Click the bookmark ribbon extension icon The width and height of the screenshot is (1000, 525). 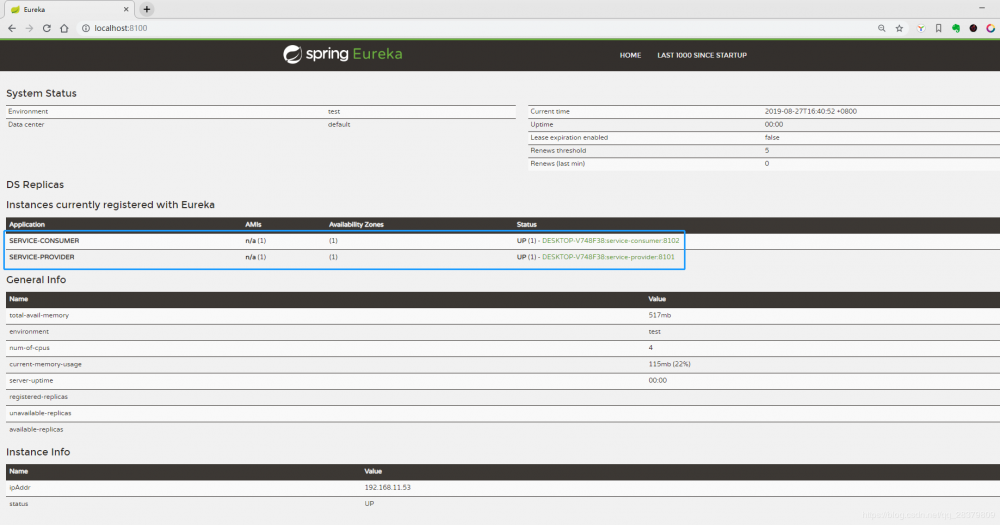coord(938,28)
